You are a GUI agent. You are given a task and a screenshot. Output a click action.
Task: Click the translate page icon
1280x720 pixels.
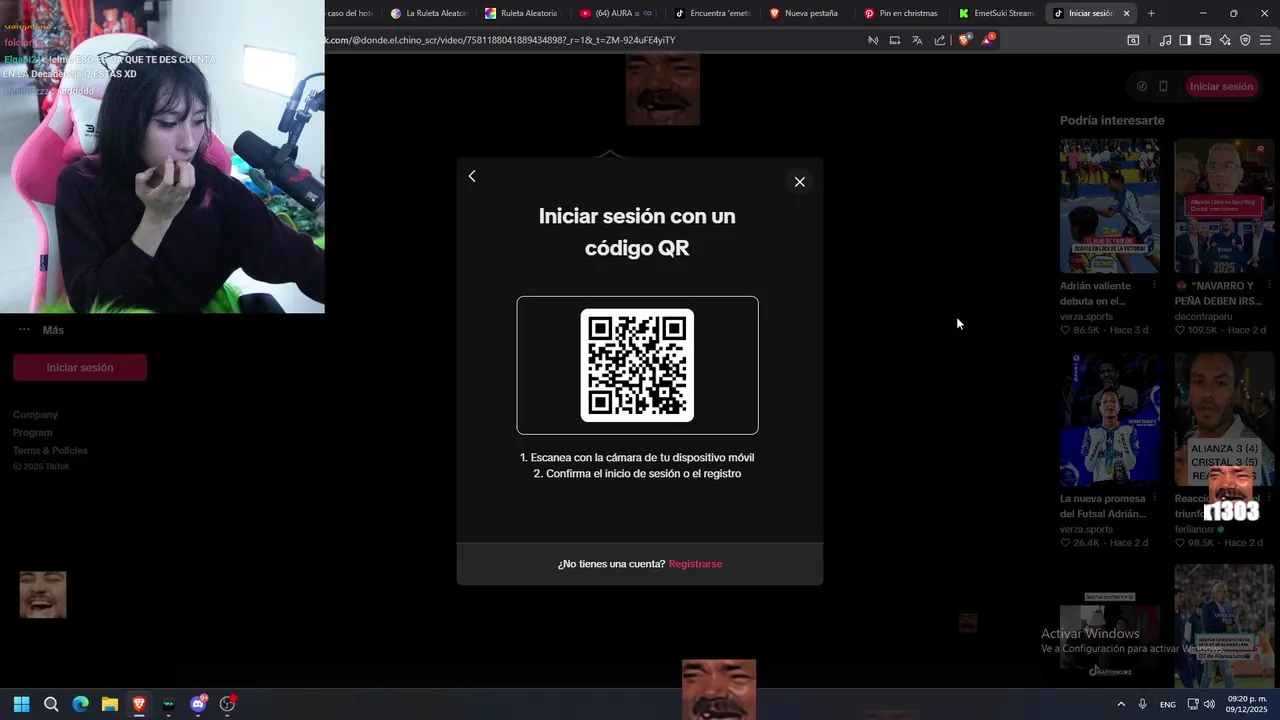917,40
